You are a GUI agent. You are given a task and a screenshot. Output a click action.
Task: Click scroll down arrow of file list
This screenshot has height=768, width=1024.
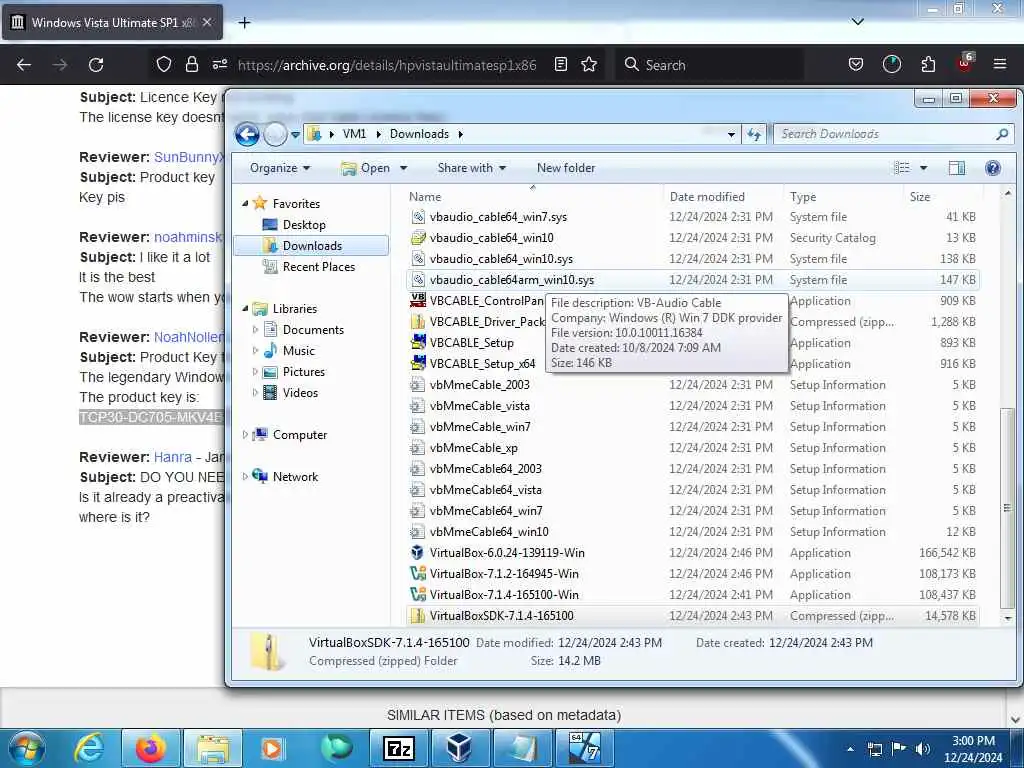coord(1008,618)
